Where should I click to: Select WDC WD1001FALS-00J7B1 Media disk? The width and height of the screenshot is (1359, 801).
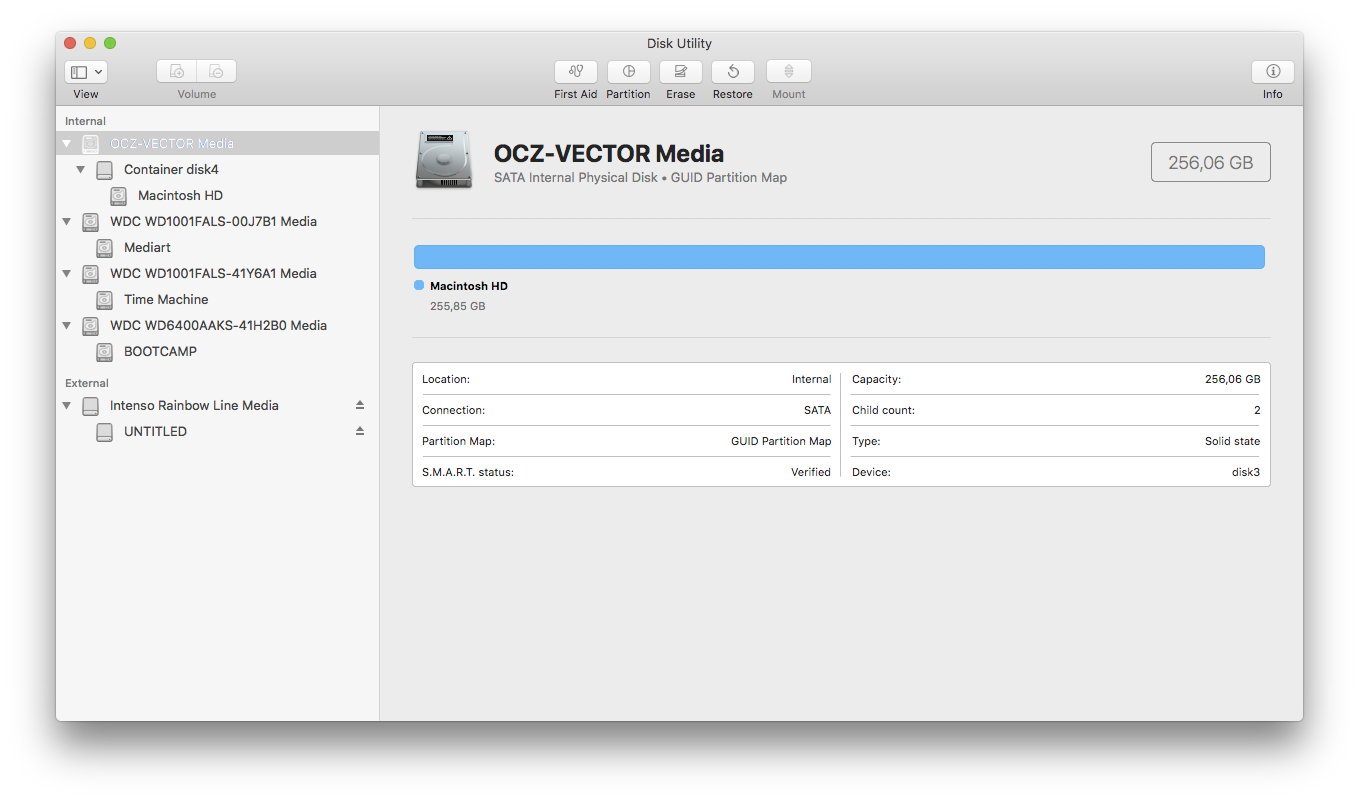[x=218, y=221]
